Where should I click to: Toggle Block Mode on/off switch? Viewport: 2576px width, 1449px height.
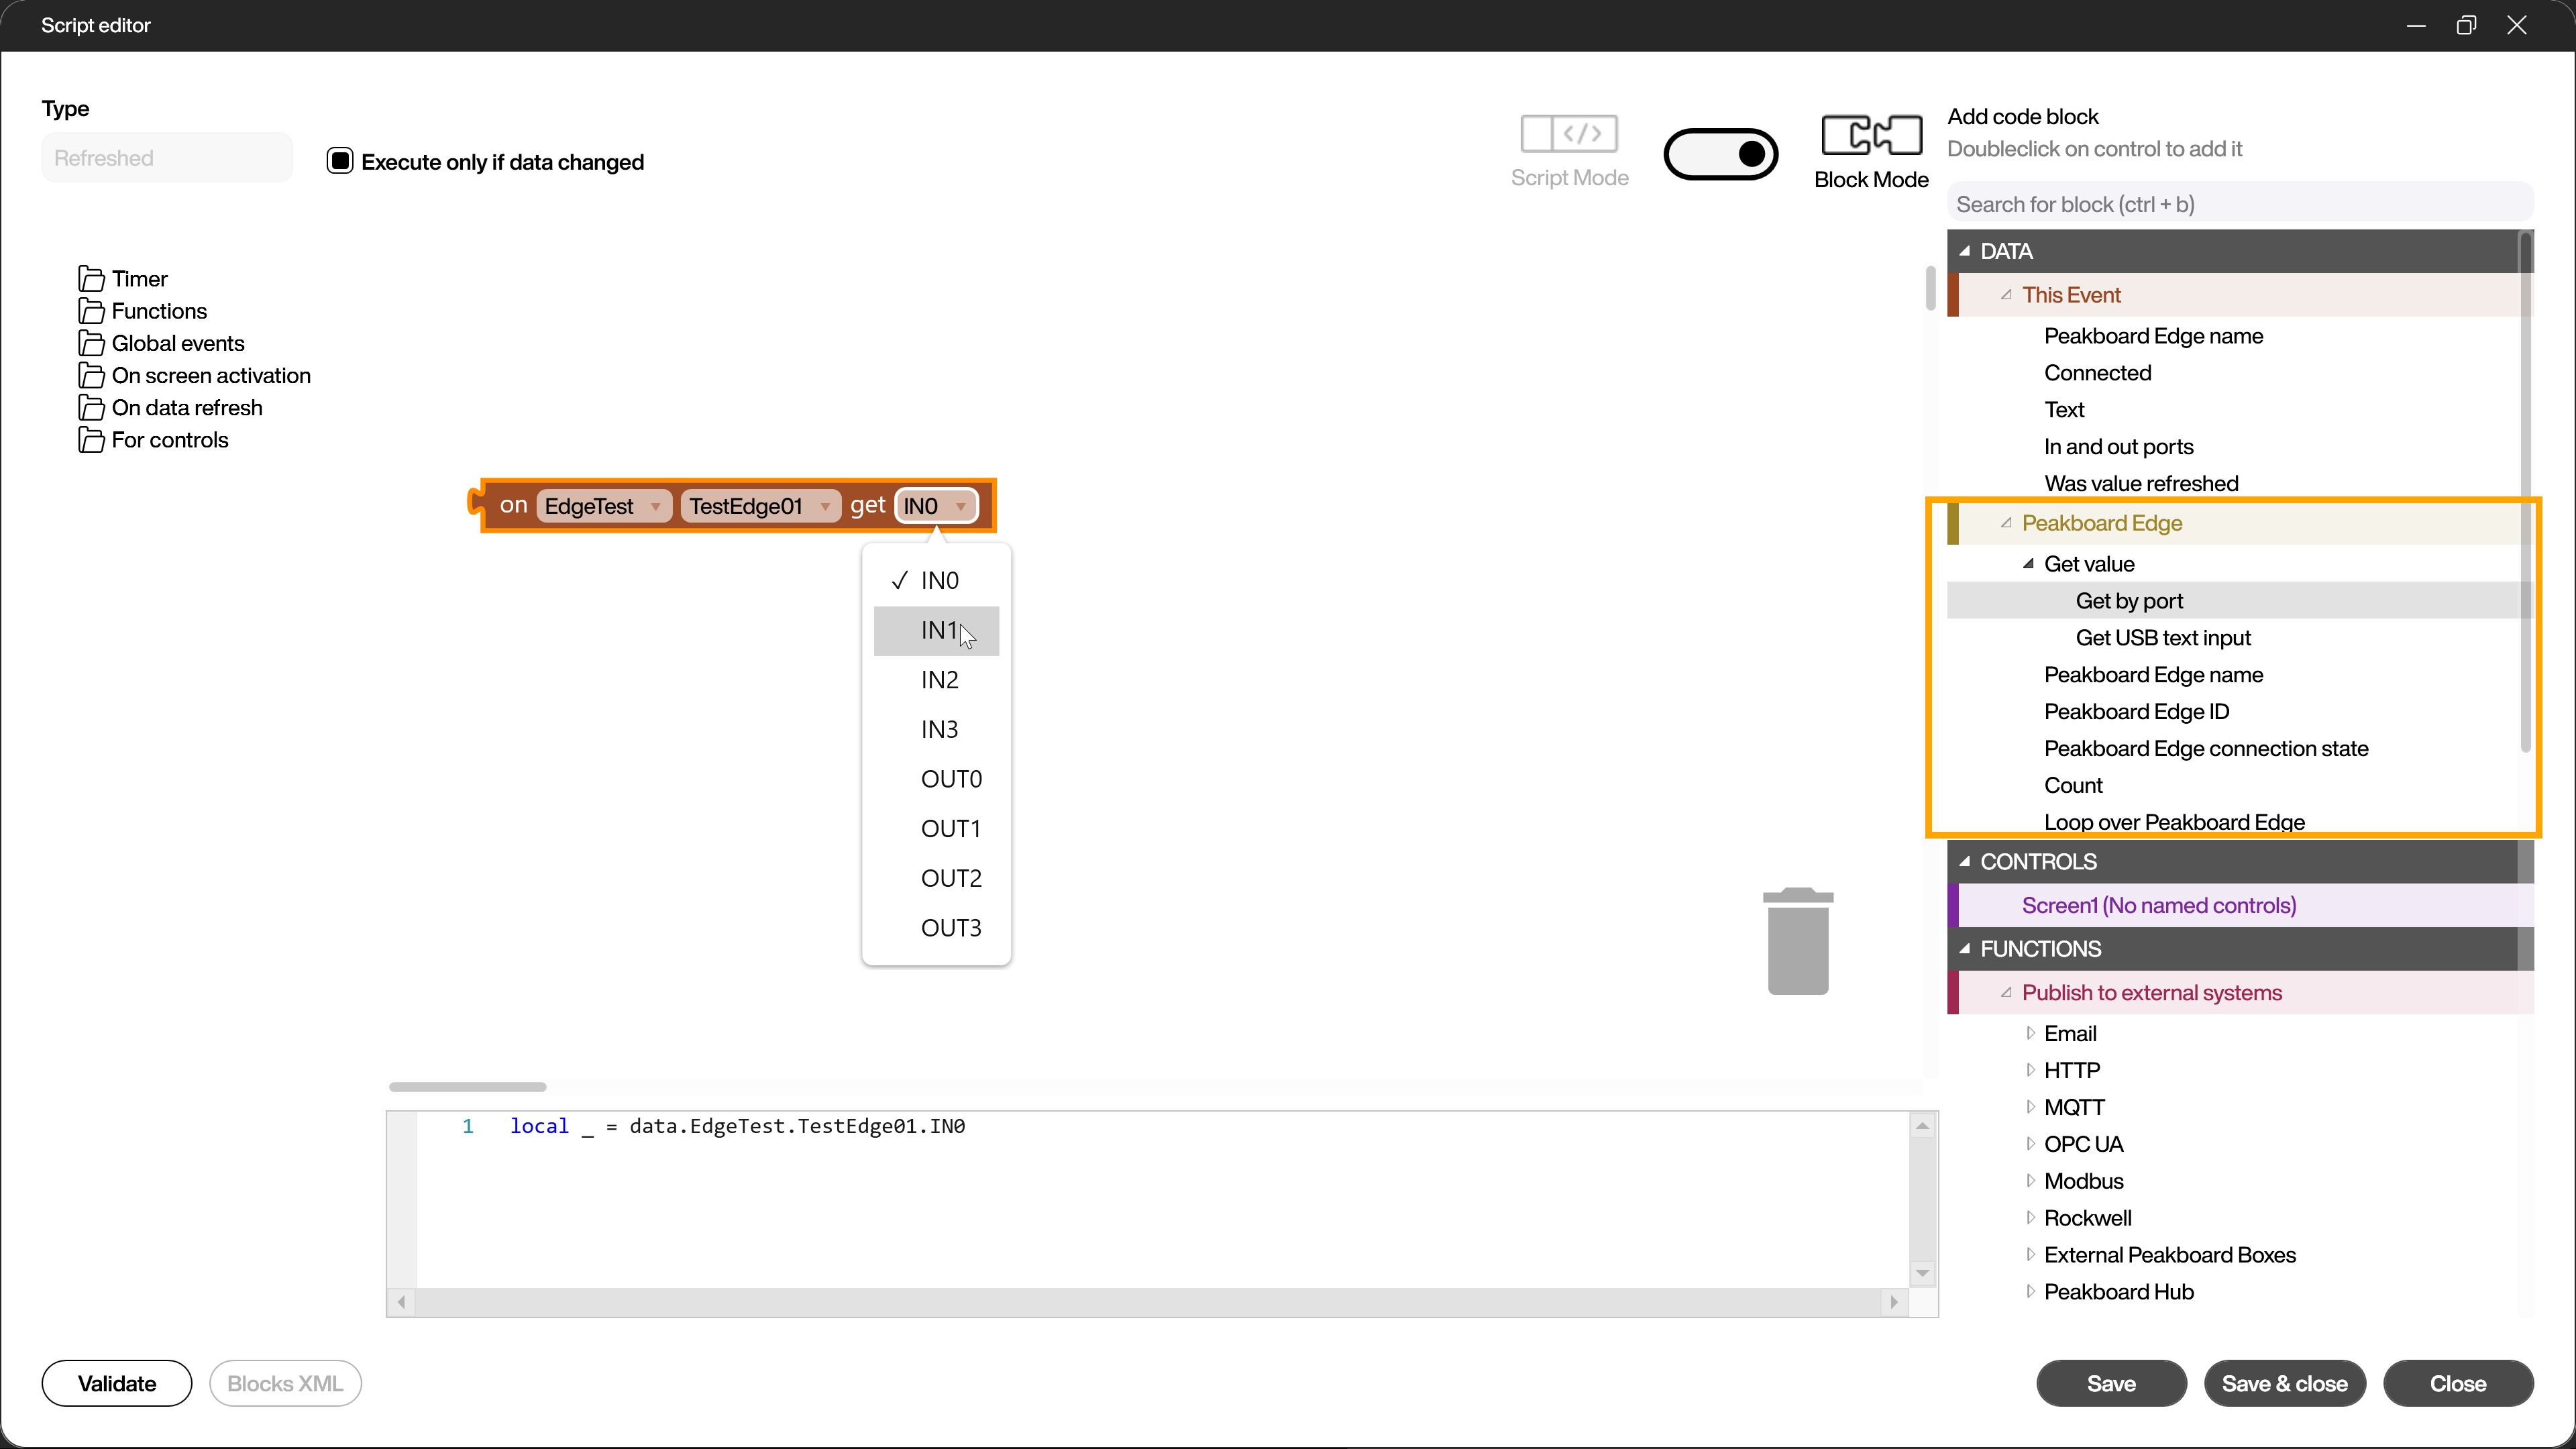(1721, 154)
